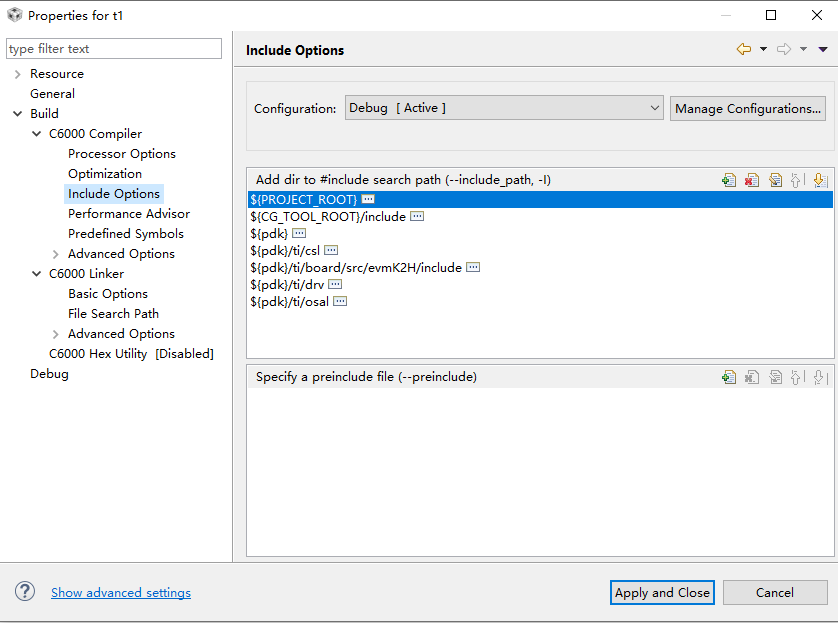Click the help question mark icon
This screenshot has height=623, width=838.
25,592
